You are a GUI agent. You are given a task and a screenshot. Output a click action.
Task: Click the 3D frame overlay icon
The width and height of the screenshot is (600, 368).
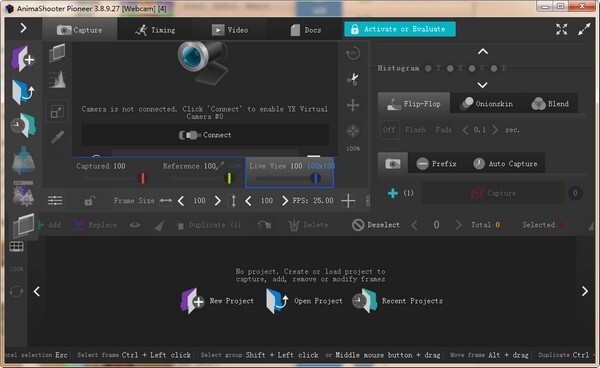[x=57, y=53]
